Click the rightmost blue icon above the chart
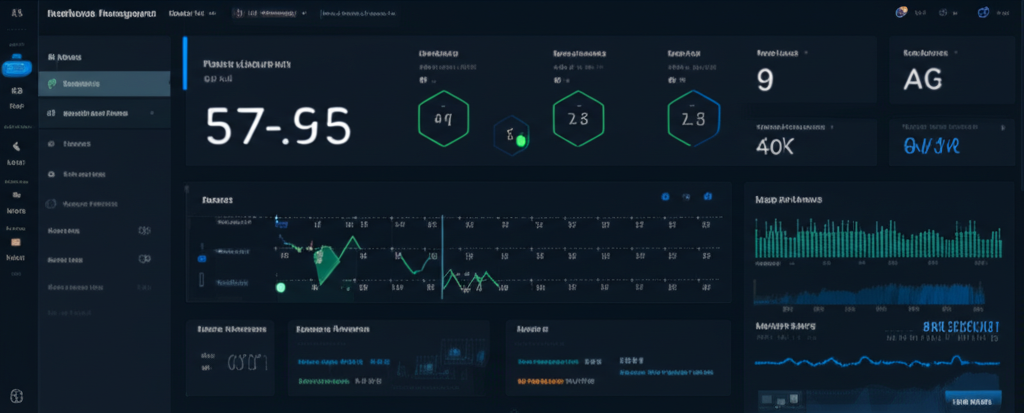Screen dimensions: 1024x413 click(708, 197)
